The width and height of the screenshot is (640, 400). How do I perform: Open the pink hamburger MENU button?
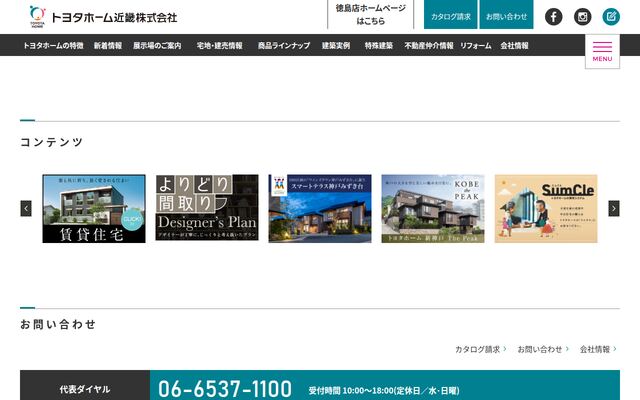602,51
